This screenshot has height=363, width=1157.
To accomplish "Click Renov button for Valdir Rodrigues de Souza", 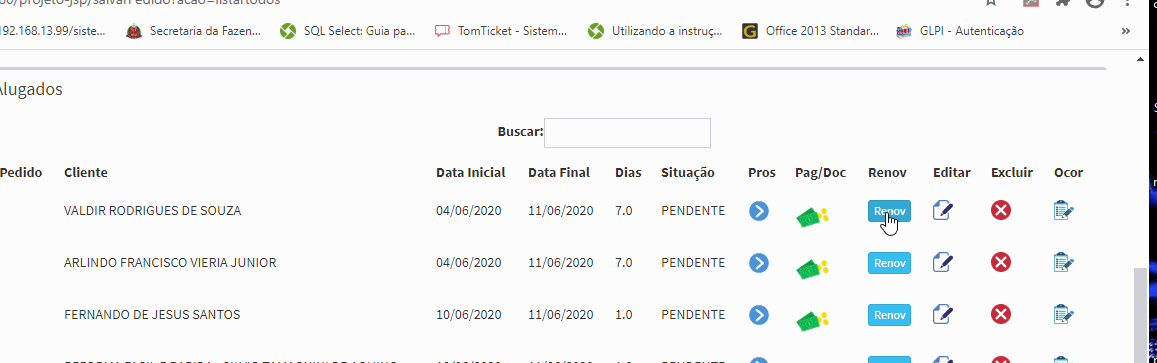I will pos(889,211).
